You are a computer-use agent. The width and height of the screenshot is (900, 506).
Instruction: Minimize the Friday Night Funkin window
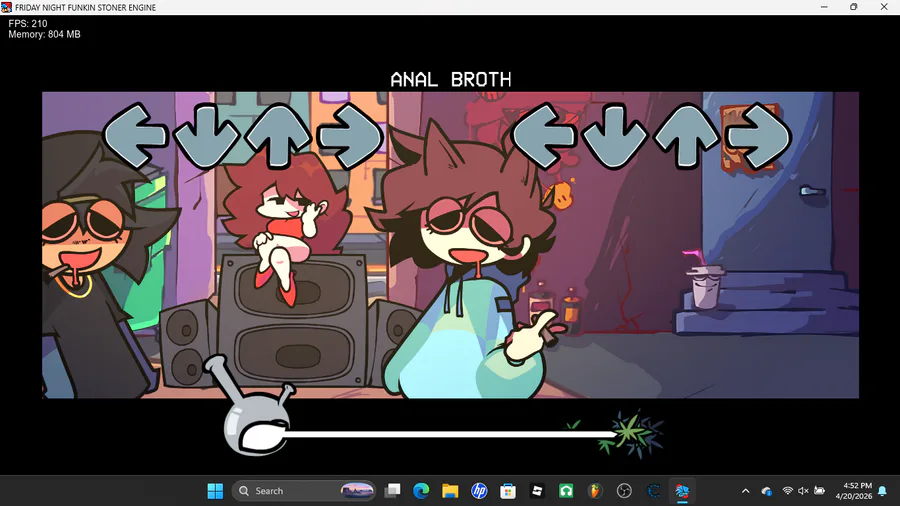824,7
